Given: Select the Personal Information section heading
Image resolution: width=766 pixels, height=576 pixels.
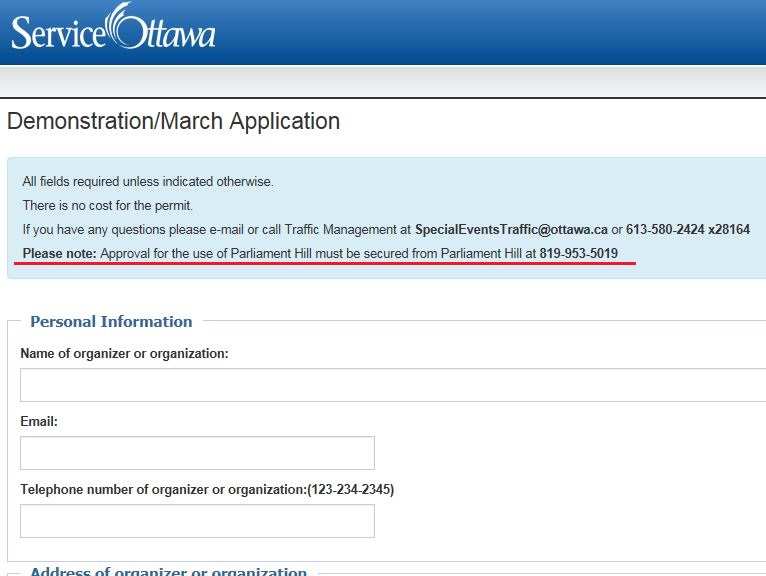Looking at the screenshot, I should pyautogui.click(x=111, y=321).
